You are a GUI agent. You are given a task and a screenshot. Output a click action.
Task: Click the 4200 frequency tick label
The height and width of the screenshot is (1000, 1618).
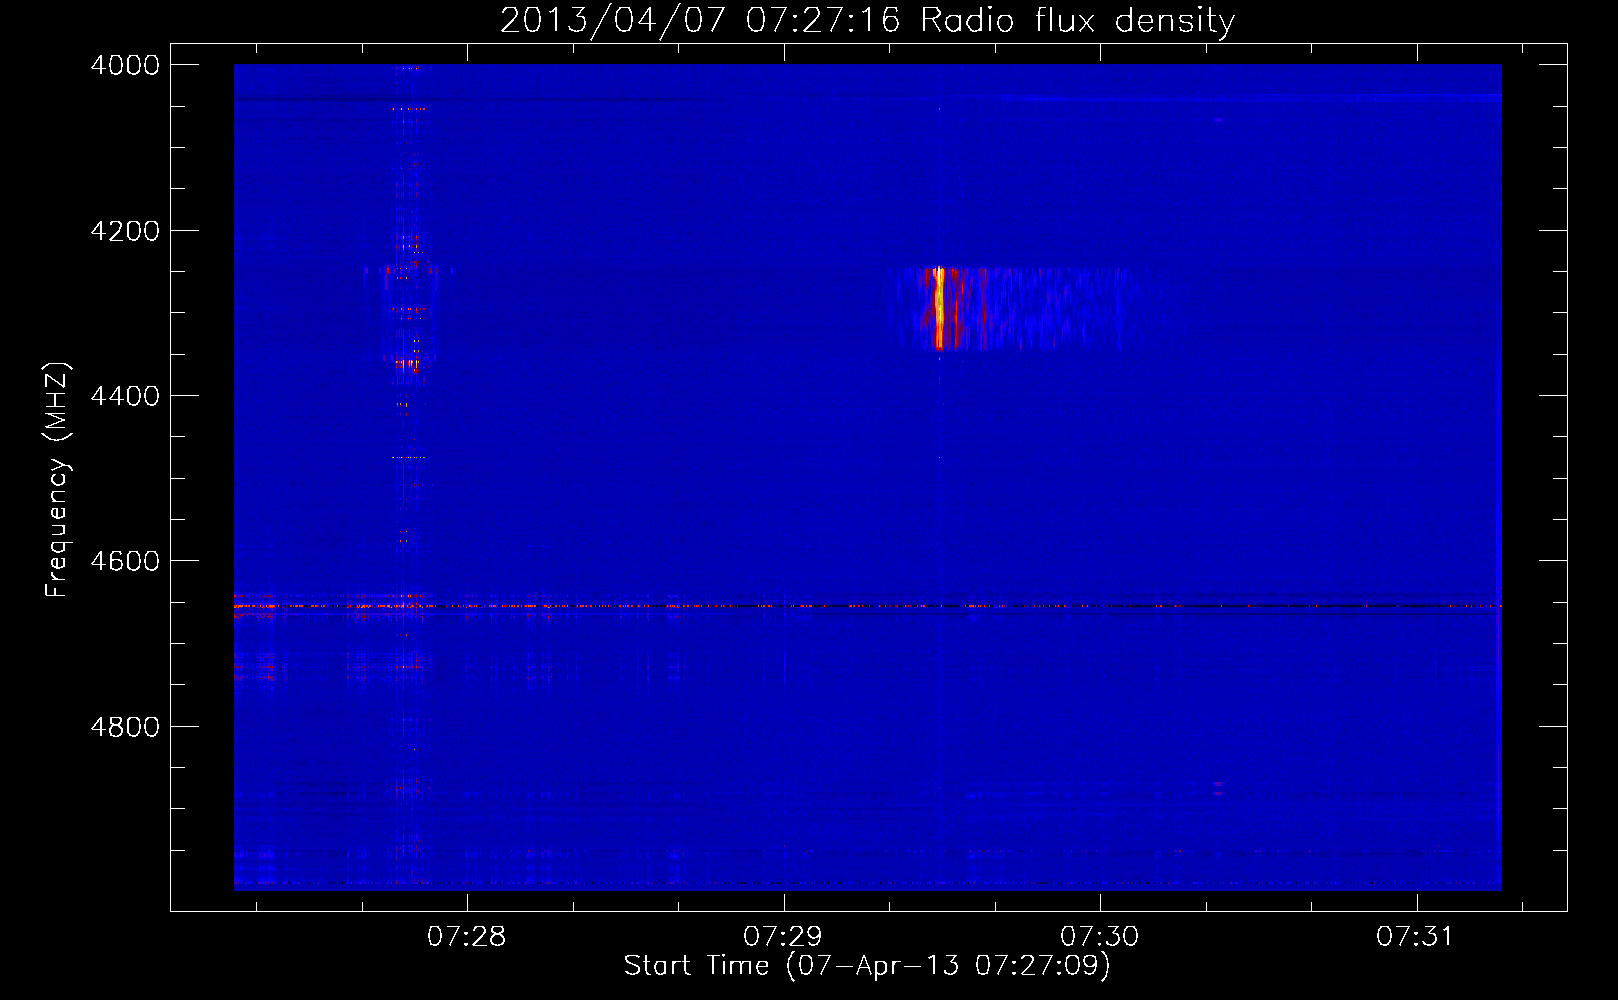[125, 231]
